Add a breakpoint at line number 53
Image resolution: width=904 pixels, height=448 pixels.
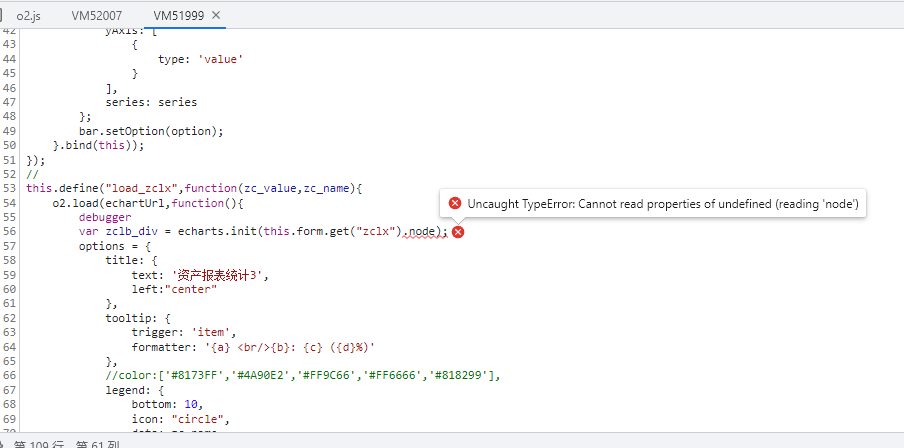10,203
